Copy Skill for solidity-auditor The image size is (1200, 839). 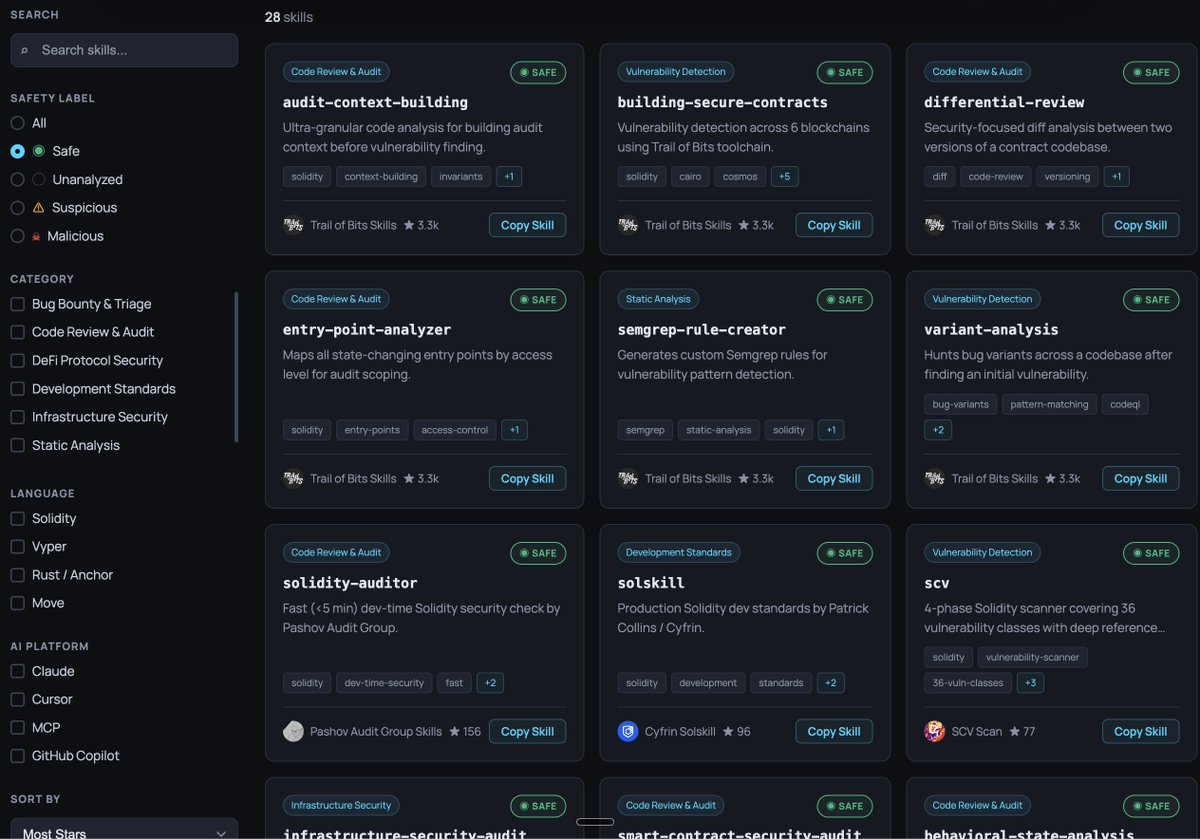[x=527, y=731]
